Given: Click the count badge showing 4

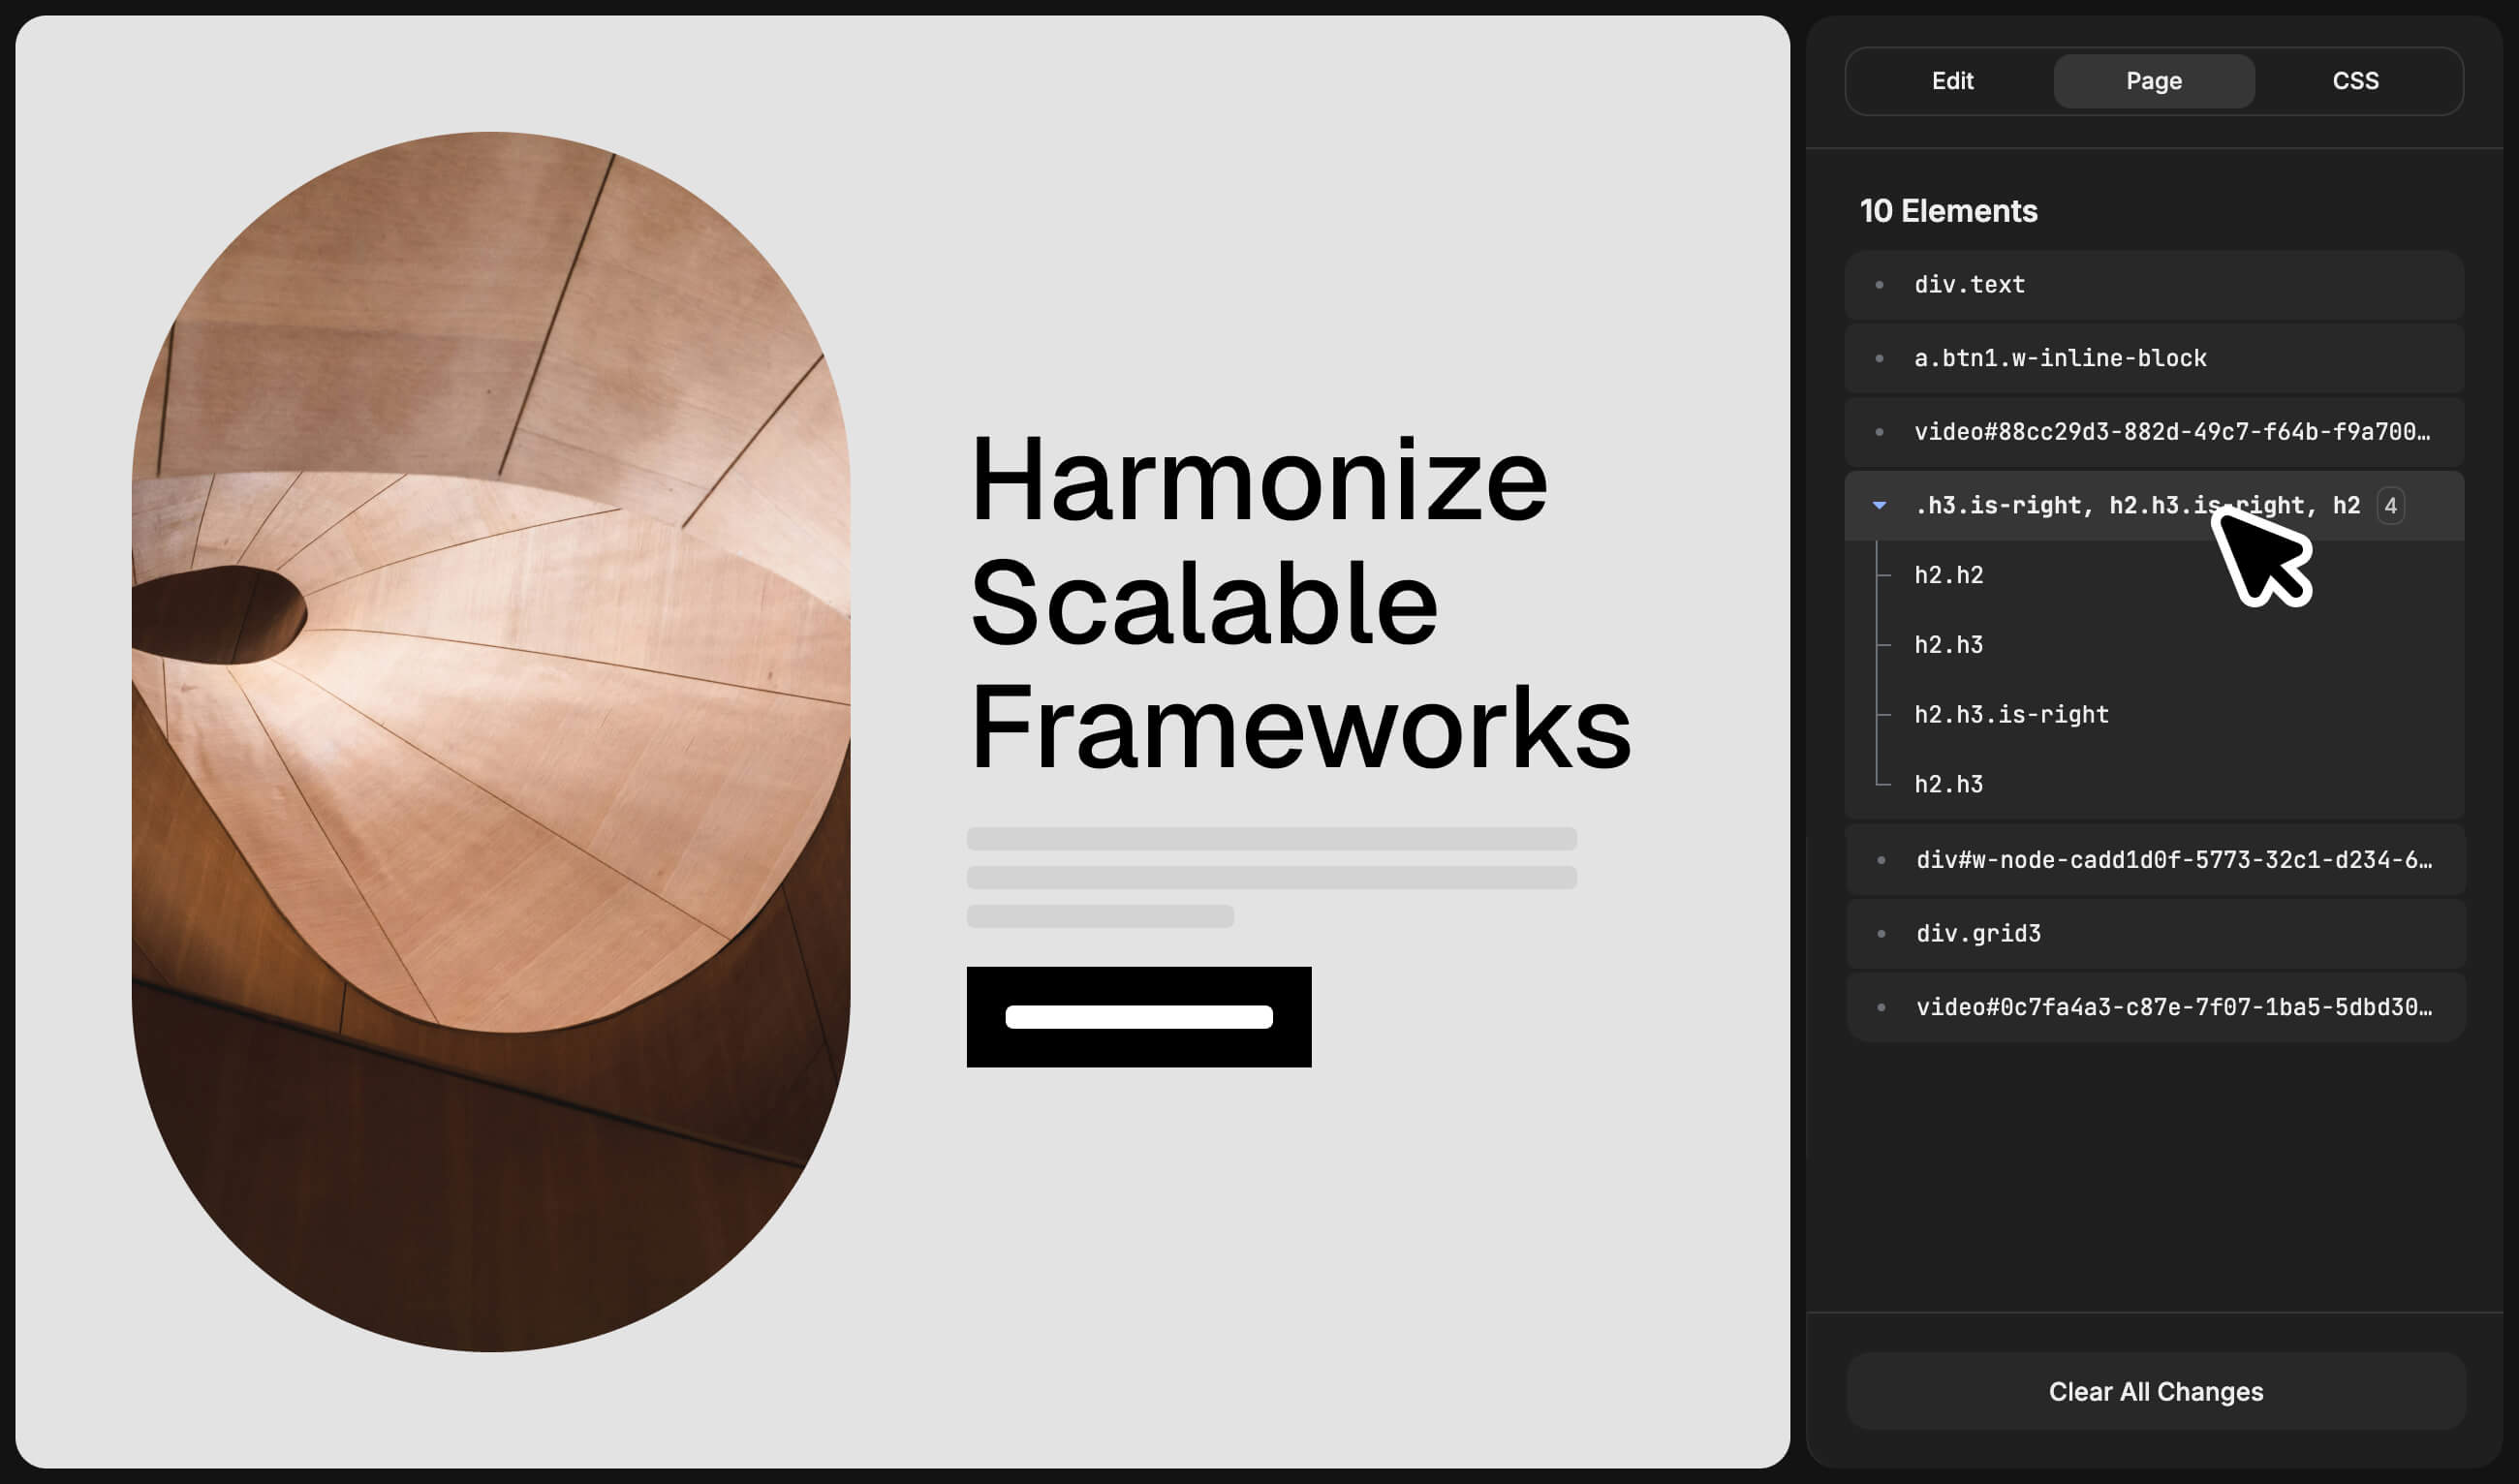Looking at the screenshot, I should 2390,506.
